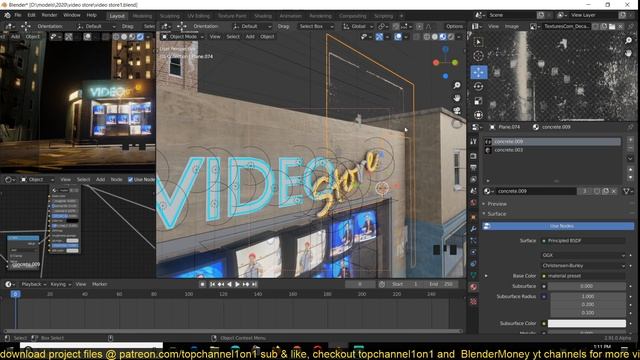Switch to the Layout workspace tab
Viewport: 640px width, 360px height.
coord(117,16)
